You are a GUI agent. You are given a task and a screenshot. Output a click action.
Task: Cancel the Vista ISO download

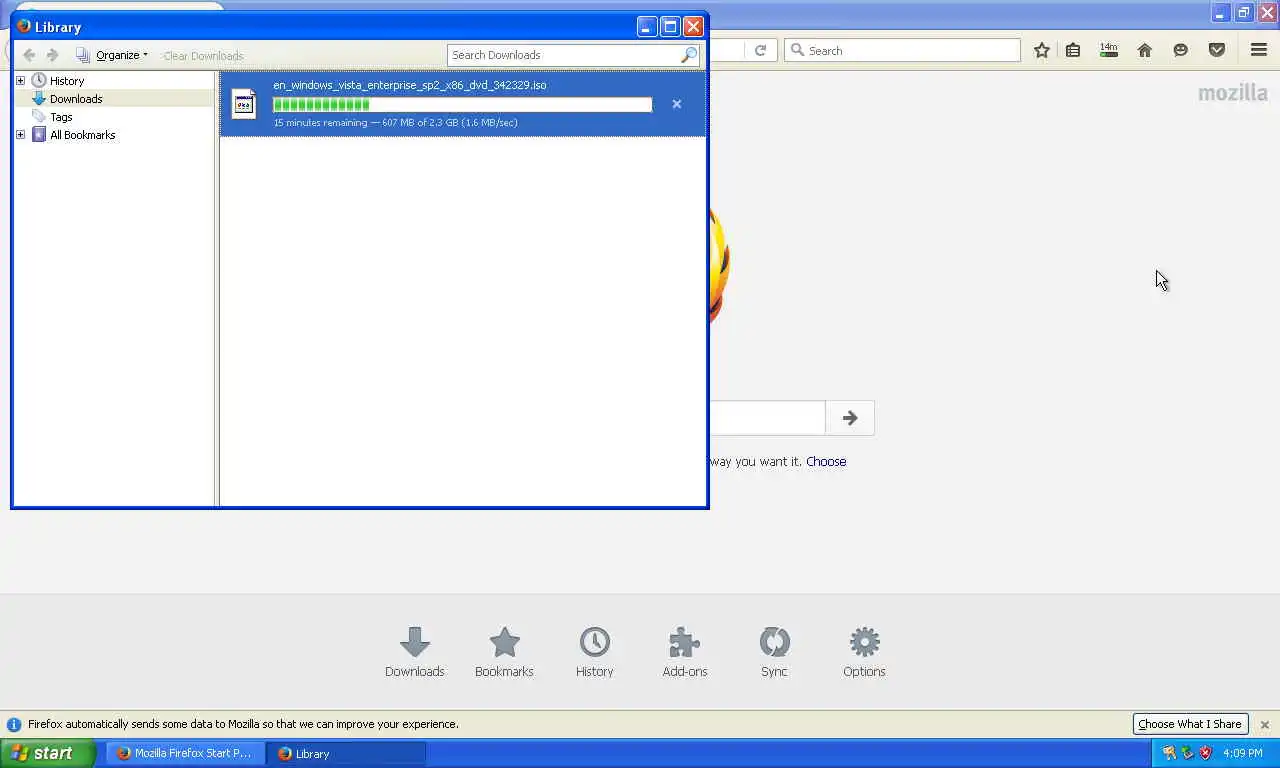[x=676, y=104]
